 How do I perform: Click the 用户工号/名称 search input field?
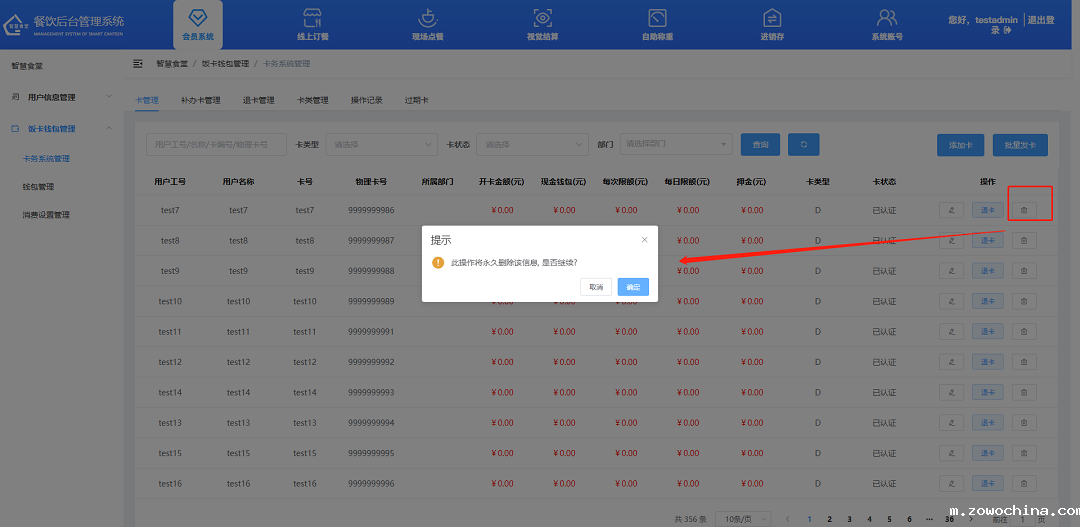pyautogui.click(x=216, y=145)
